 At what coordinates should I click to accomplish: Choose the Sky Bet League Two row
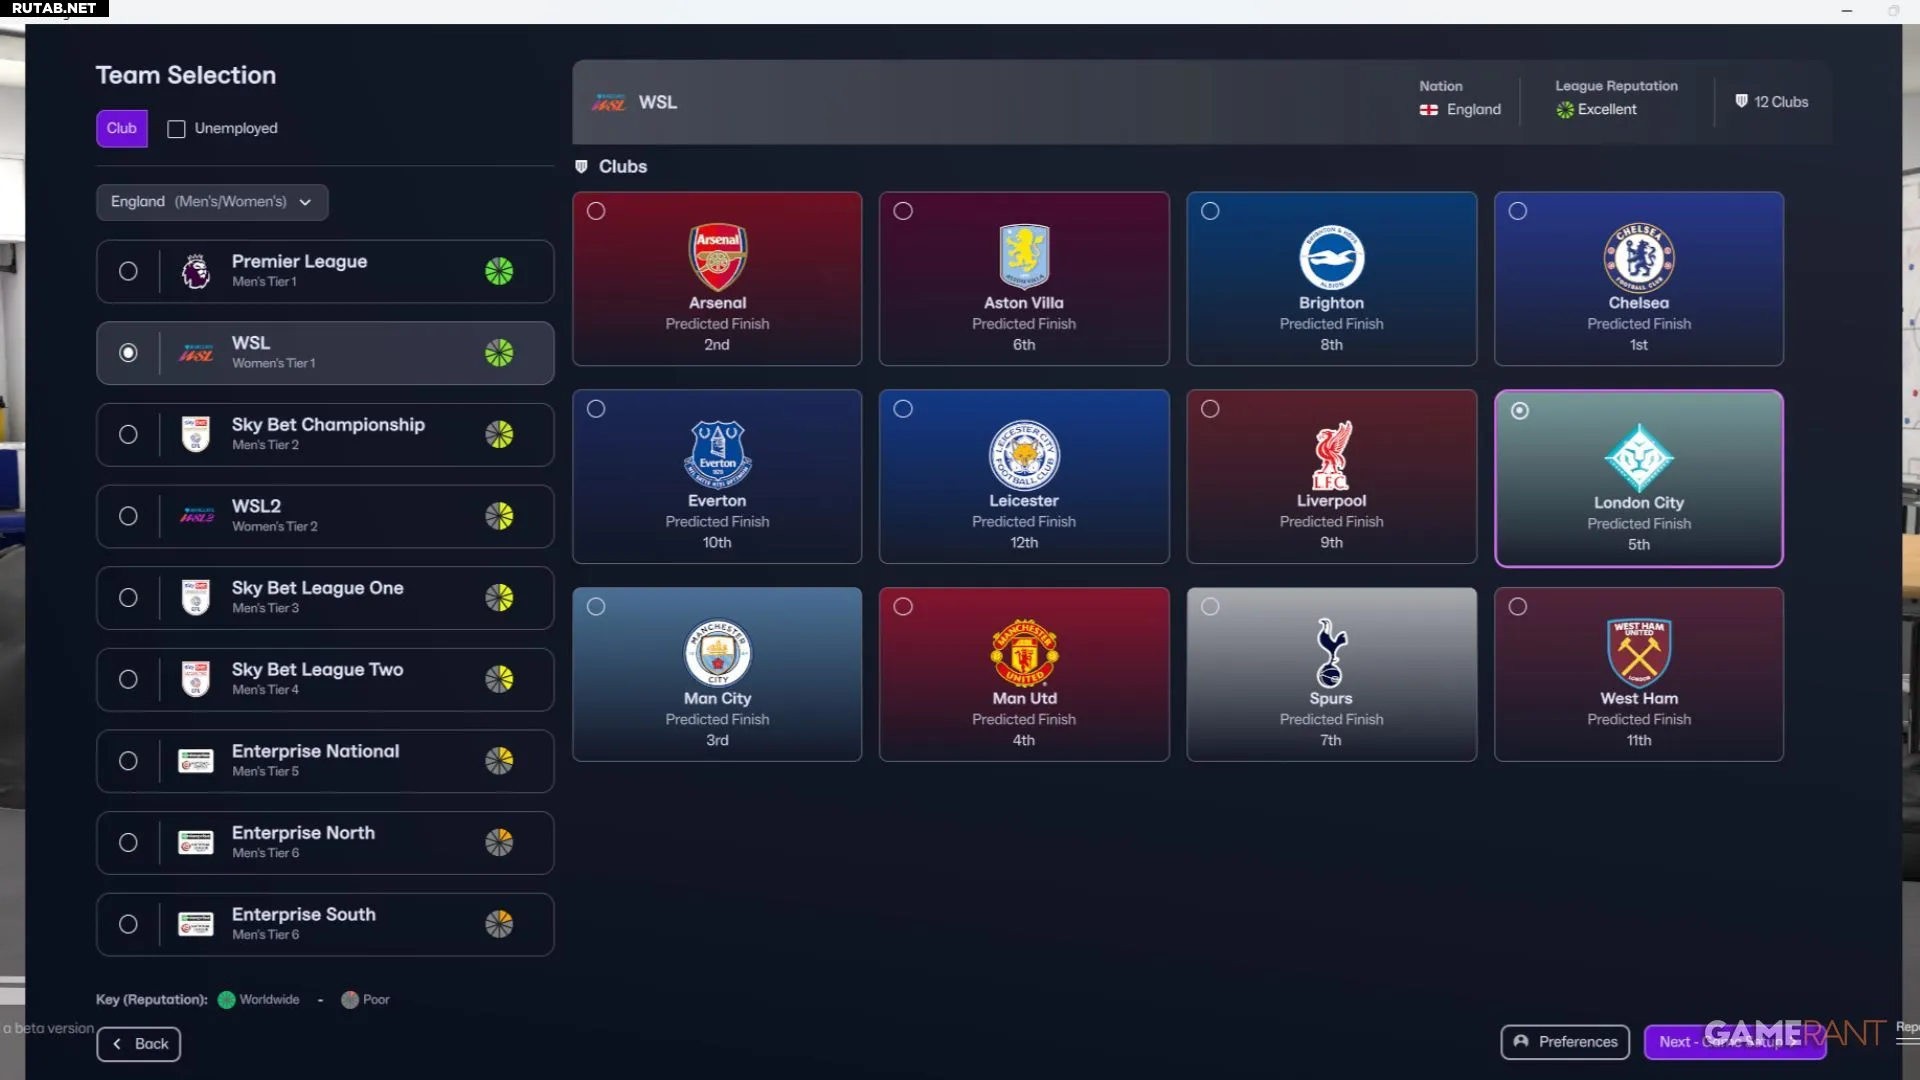click(x=325, y=679)
